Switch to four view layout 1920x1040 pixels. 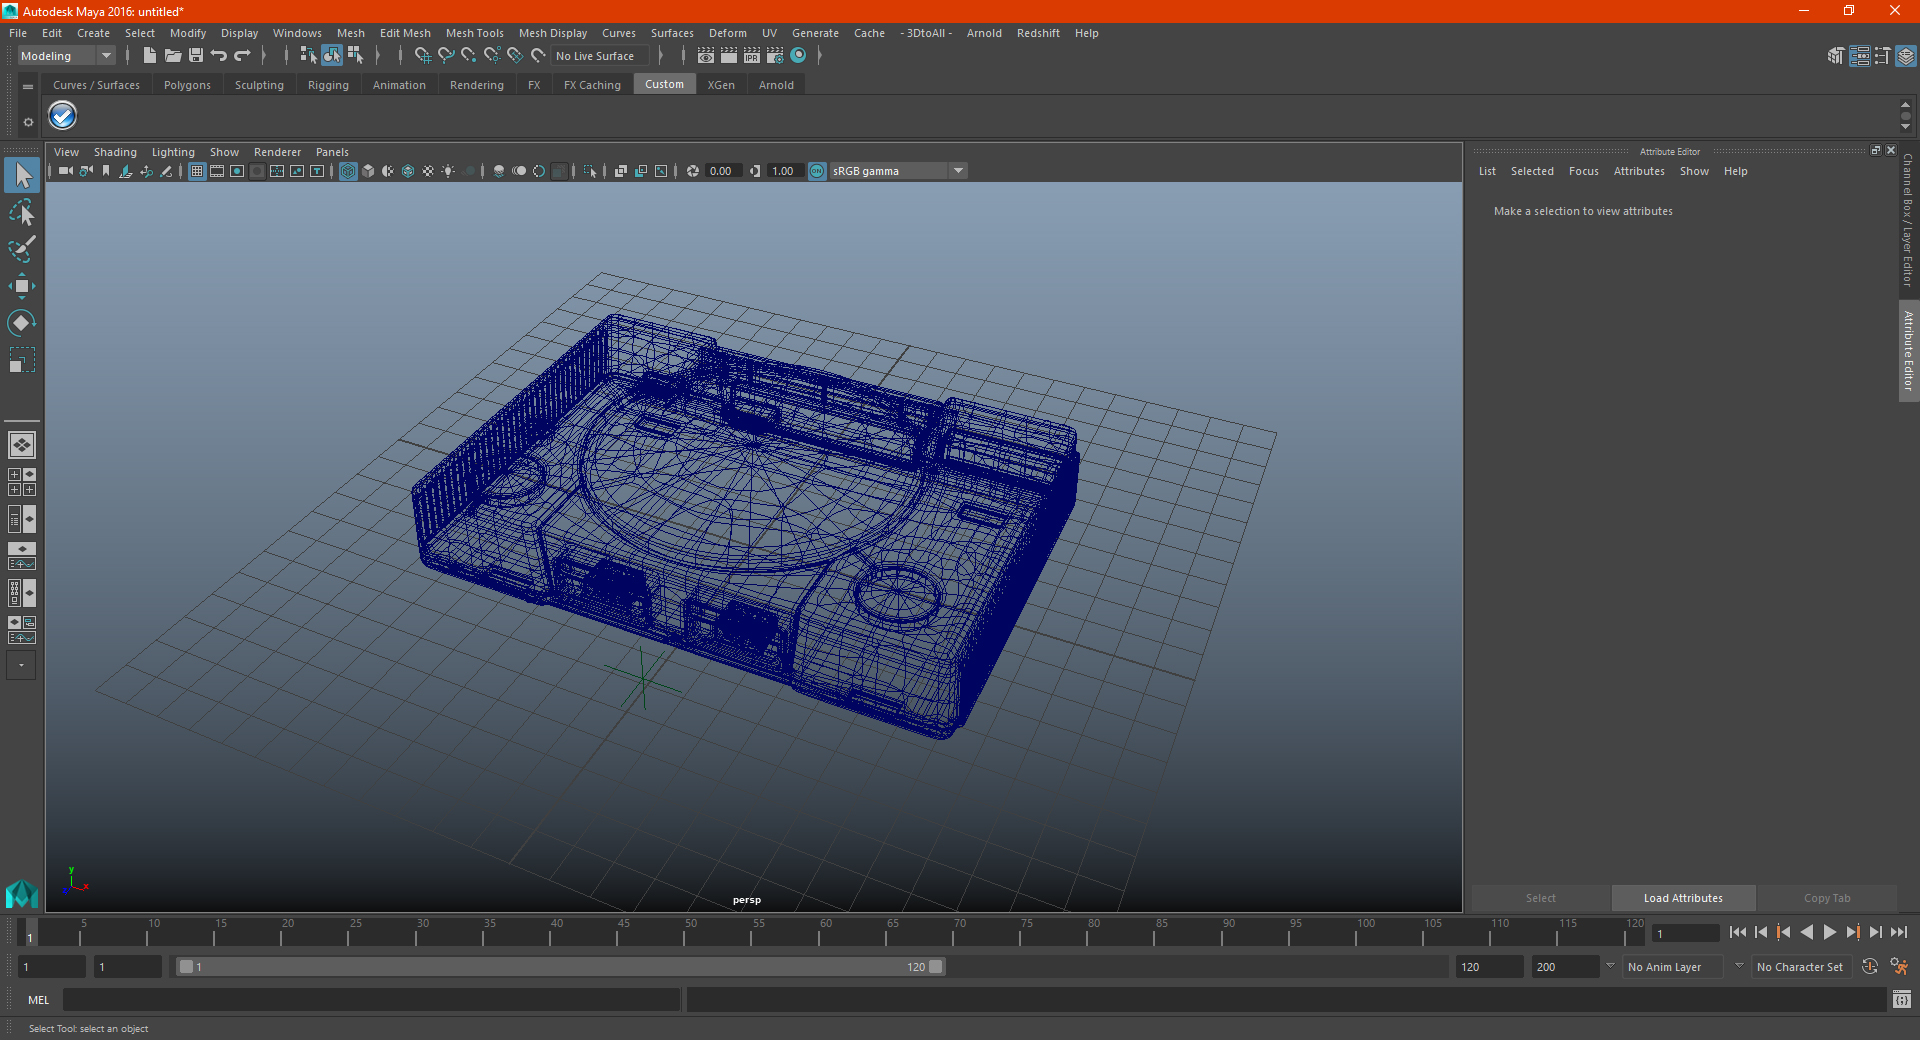pyautogui.click(x=22, y=482)
